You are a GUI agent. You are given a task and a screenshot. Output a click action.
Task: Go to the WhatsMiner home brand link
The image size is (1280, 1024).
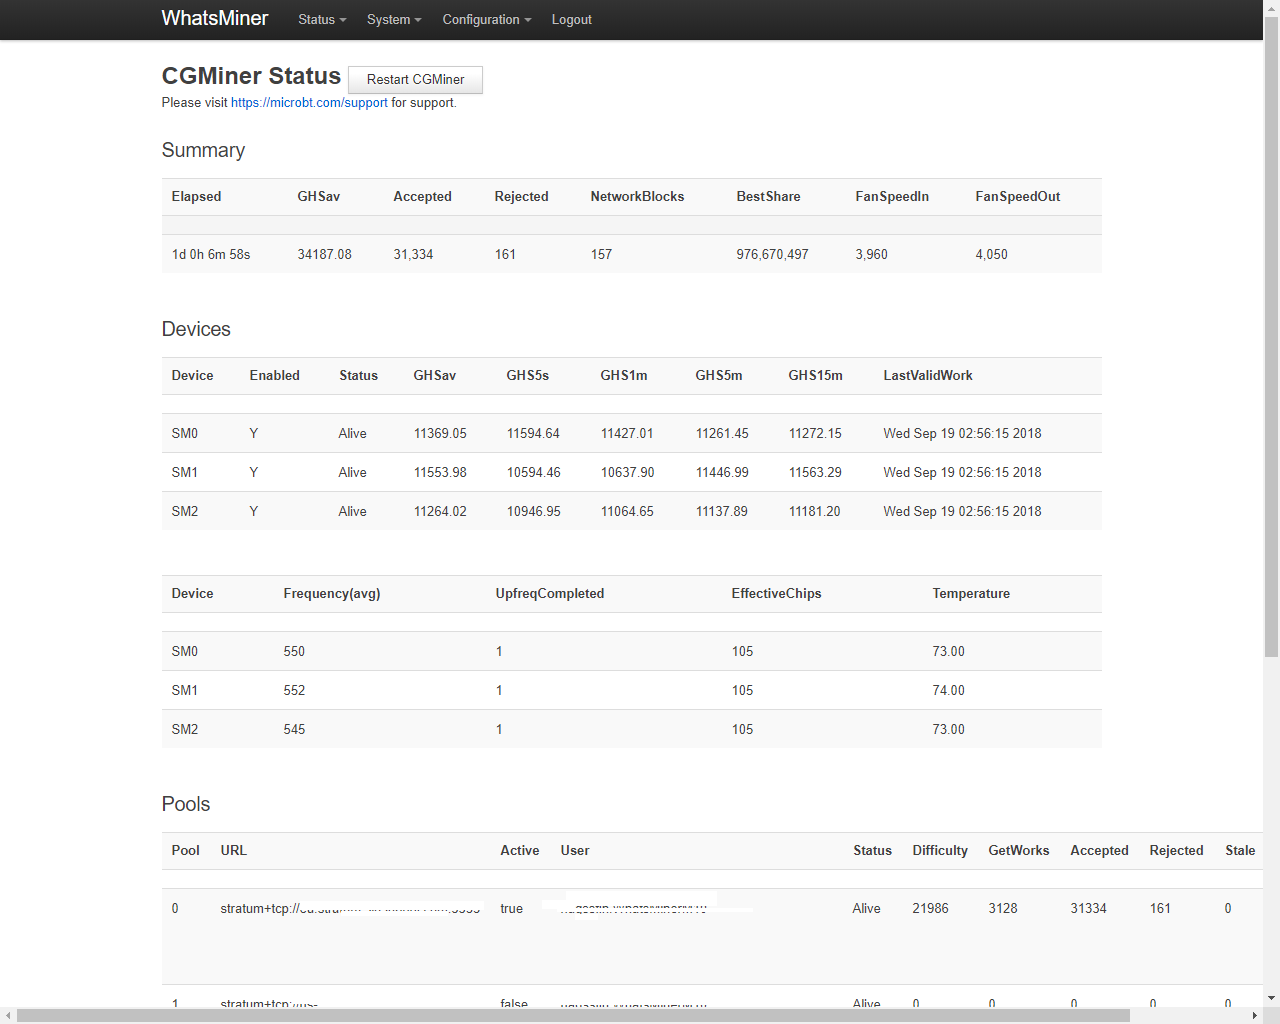pos(215,19)
